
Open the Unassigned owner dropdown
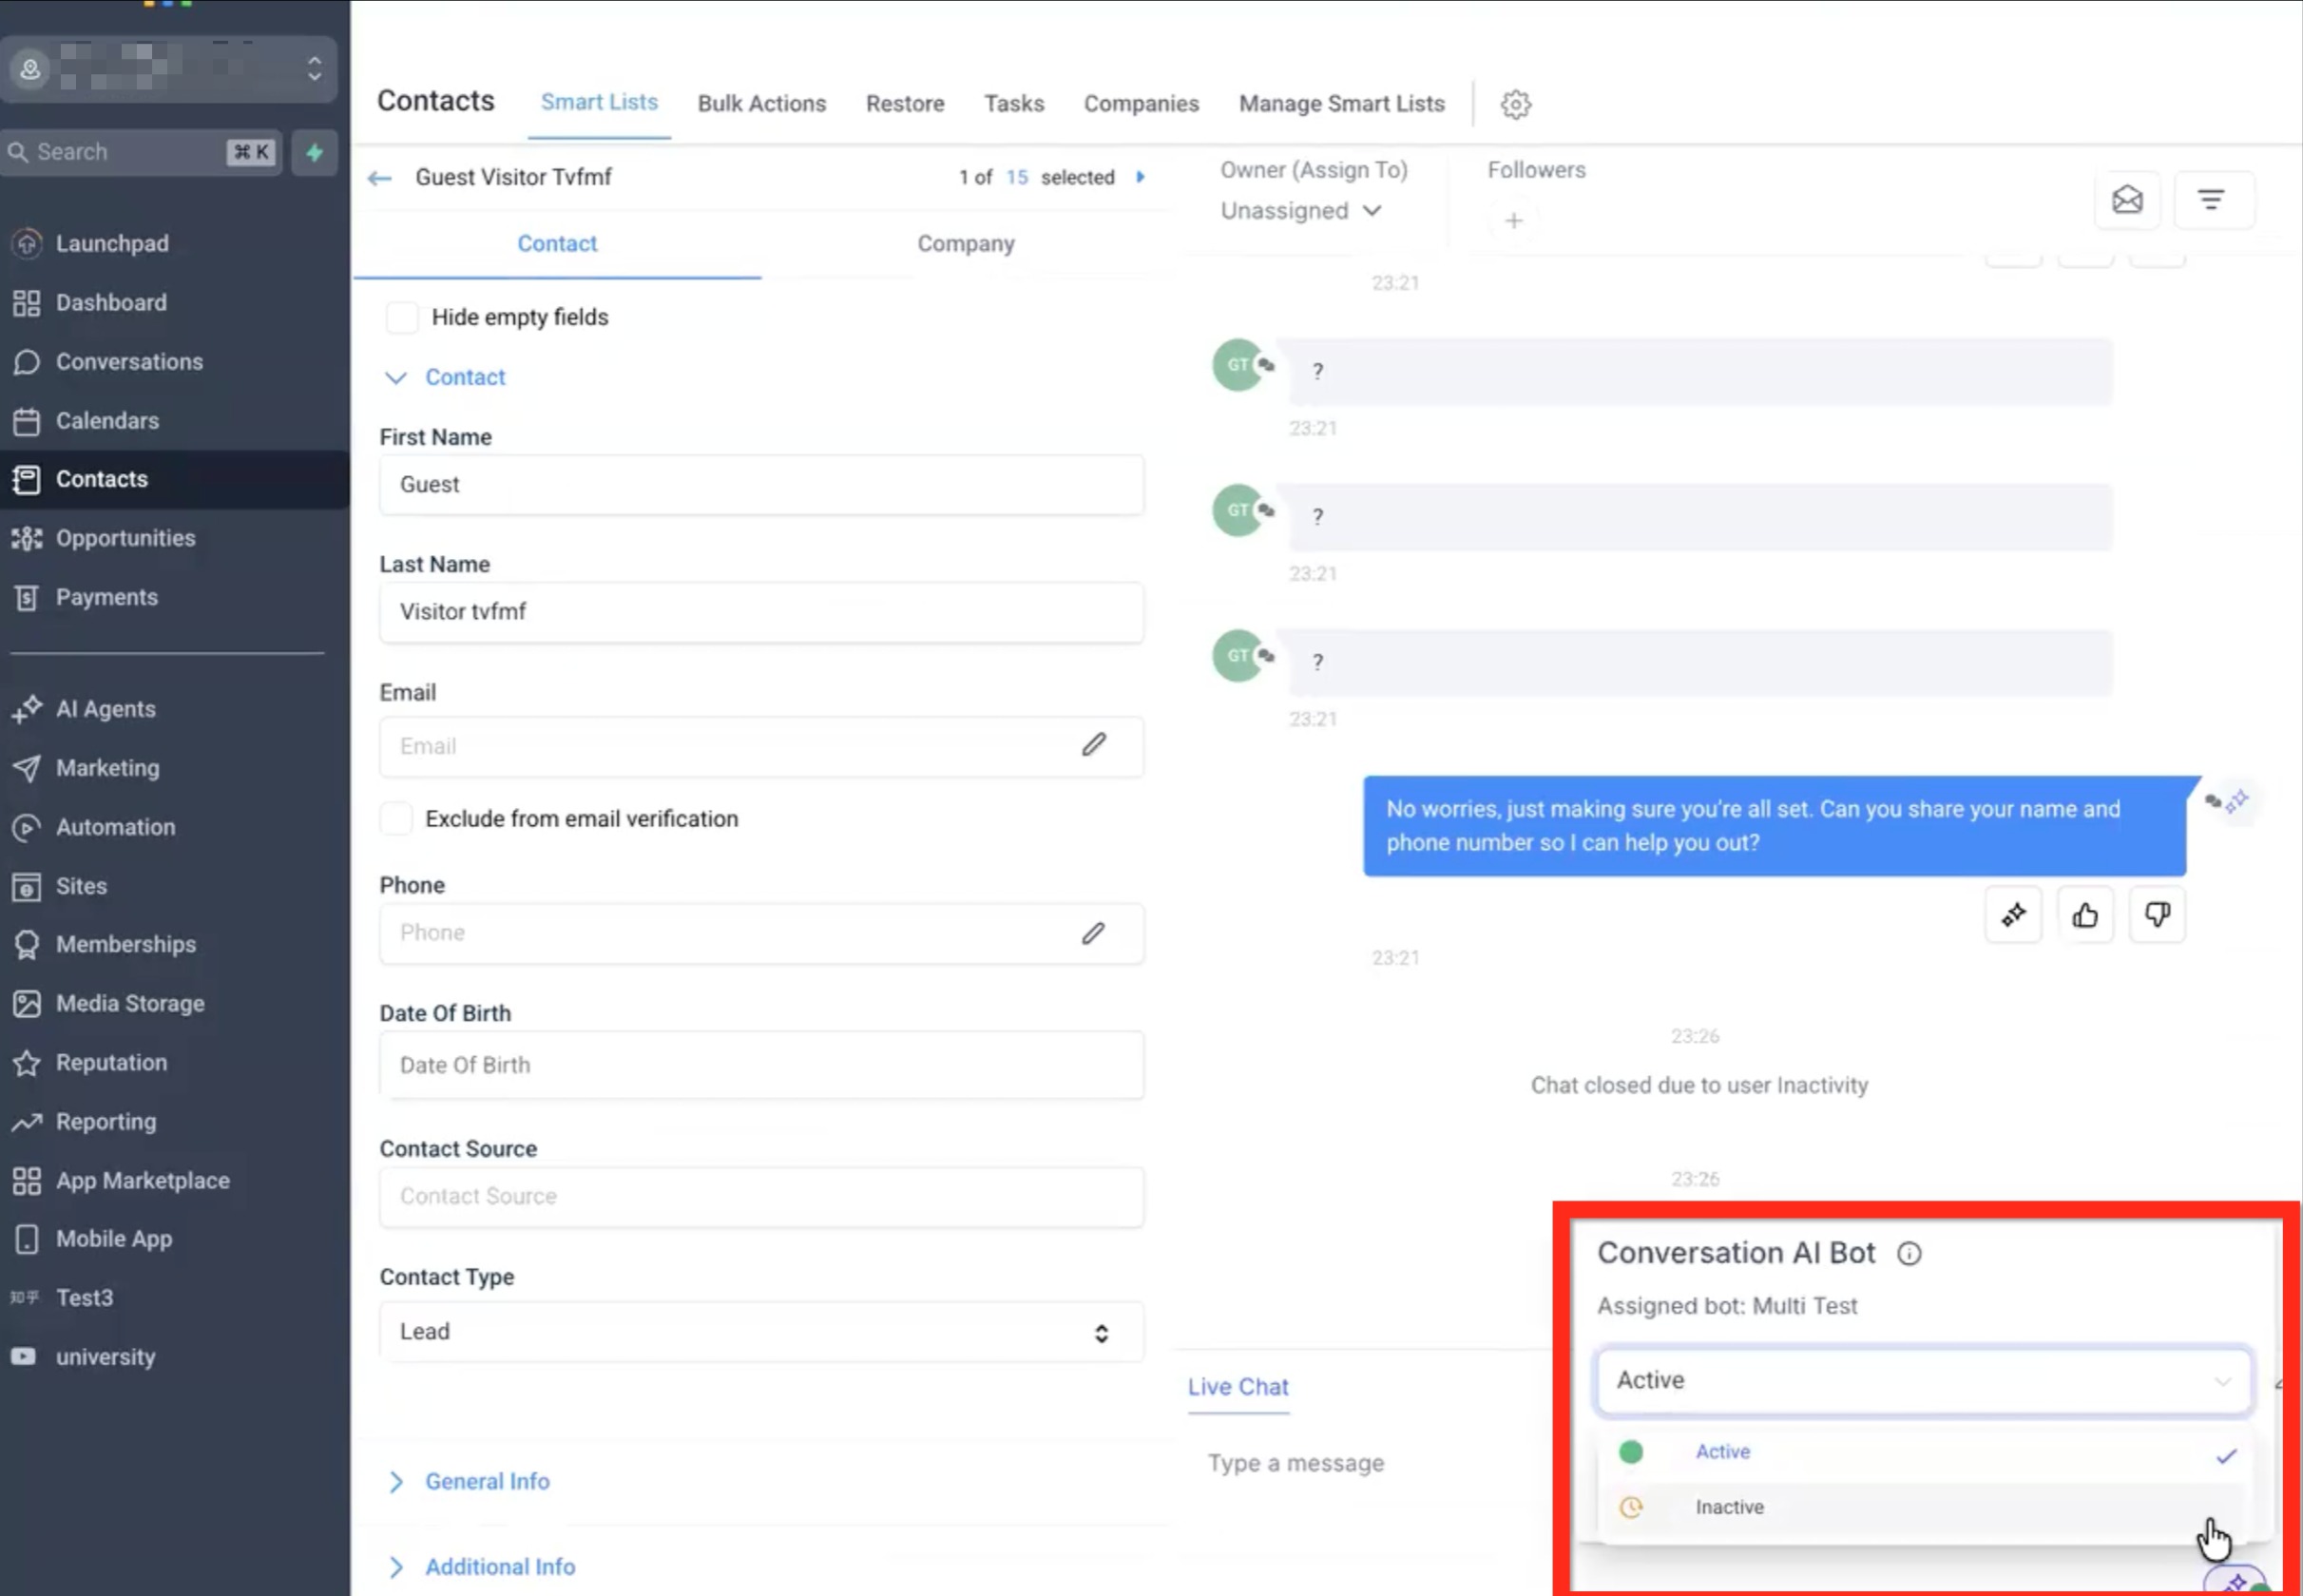pos(1300,211)
